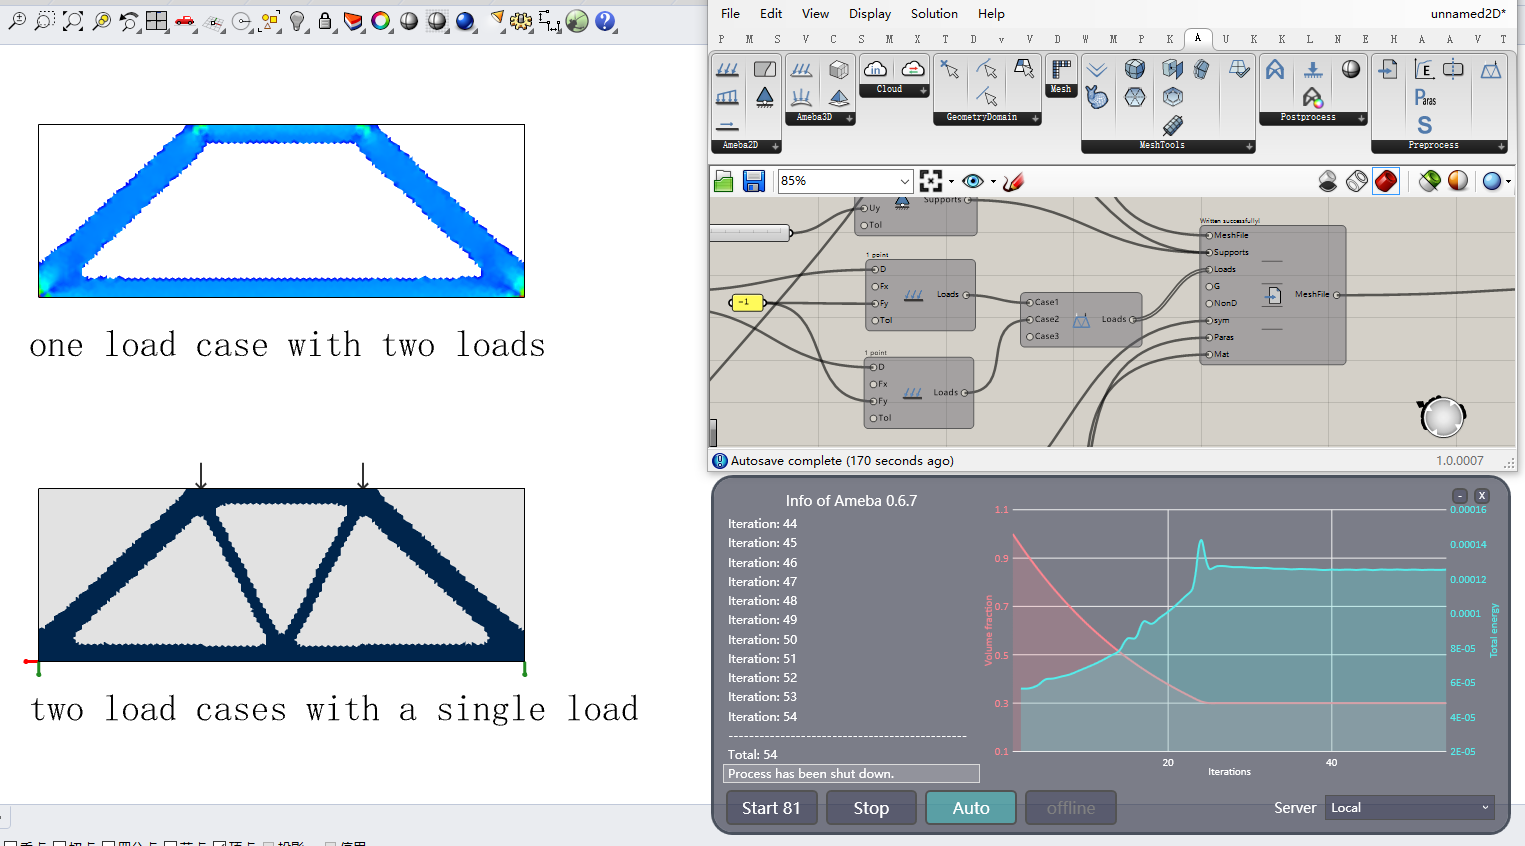Click the blue preview sphere on canvas toolbar
This screenshot has height=846, width=1525.
pyautogui.click(x=1492, y=181)
